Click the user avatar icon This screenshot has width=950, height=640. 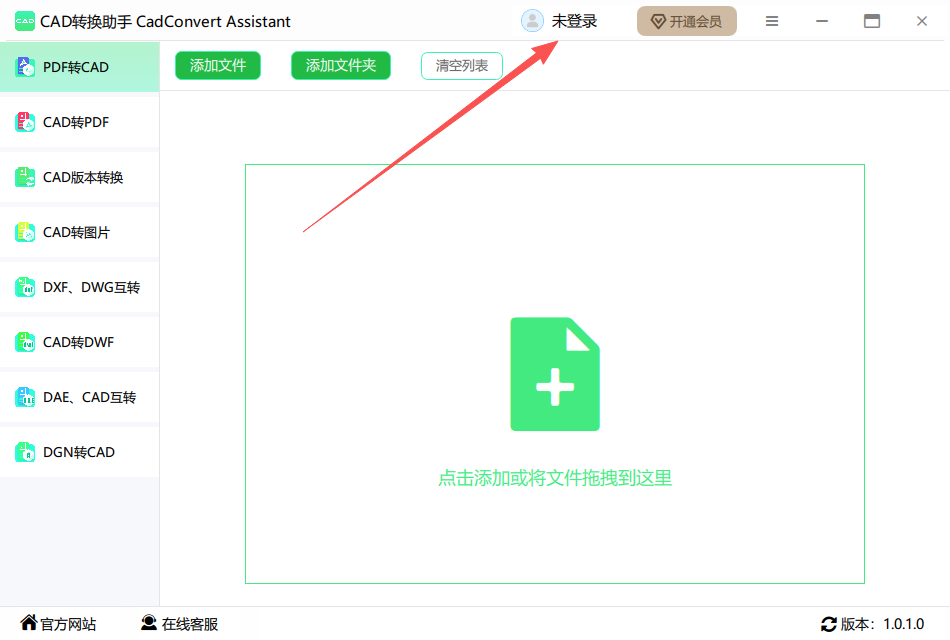tap(532, 21)
